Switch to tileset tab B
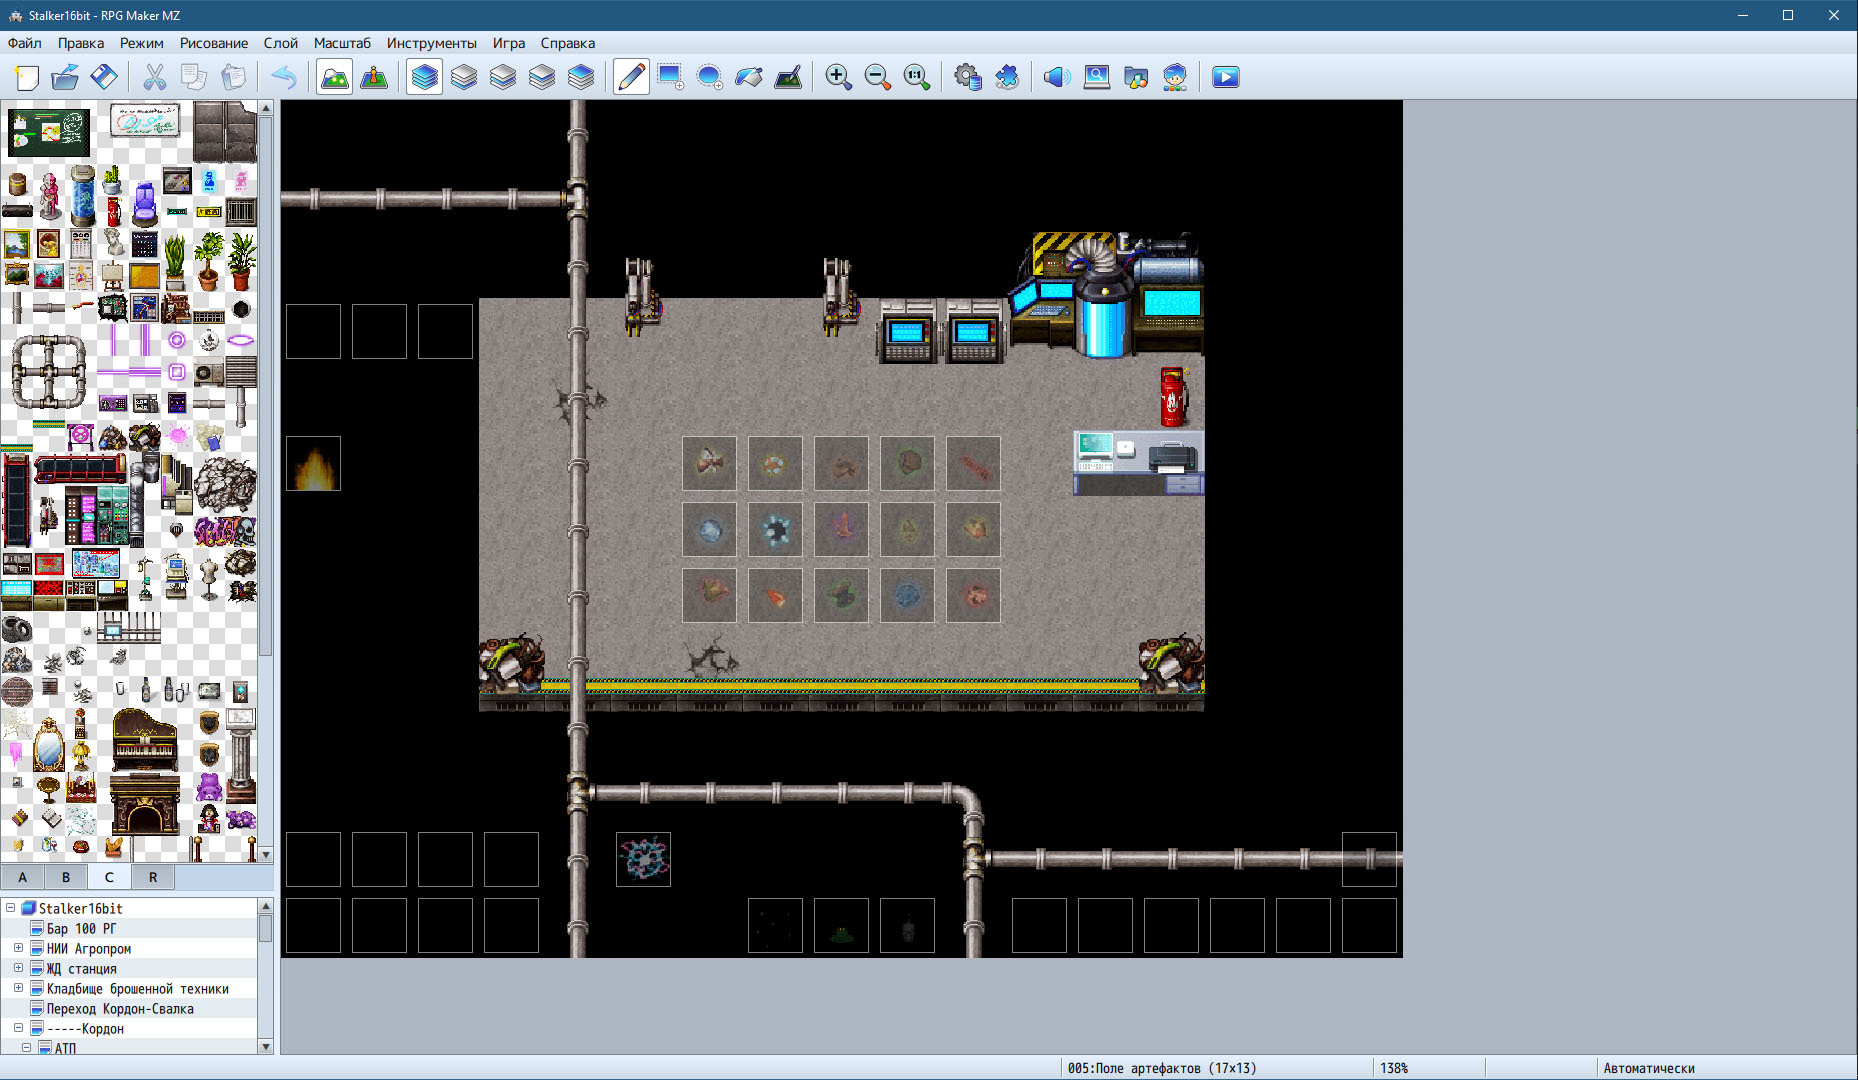Screen dimensions: 1858x1080 click(66, 877)
